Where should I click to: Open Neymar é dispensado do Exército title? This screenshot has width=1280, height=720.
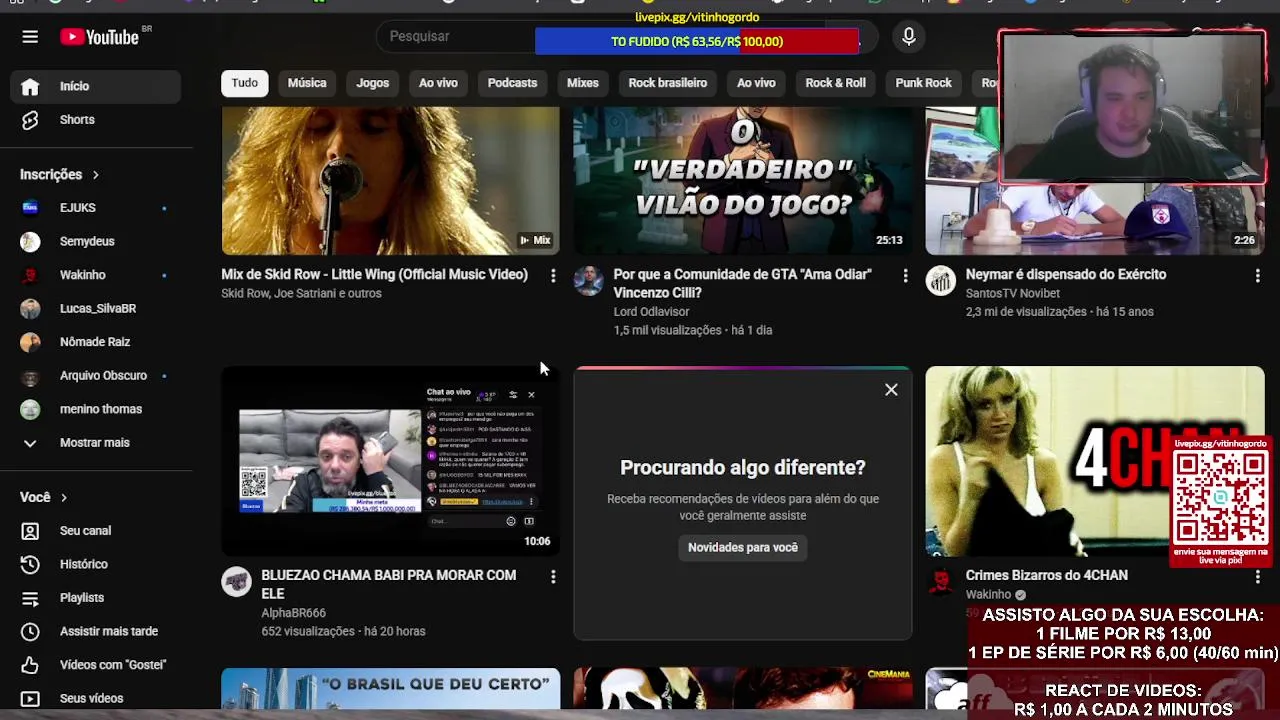coord(1066,274)
